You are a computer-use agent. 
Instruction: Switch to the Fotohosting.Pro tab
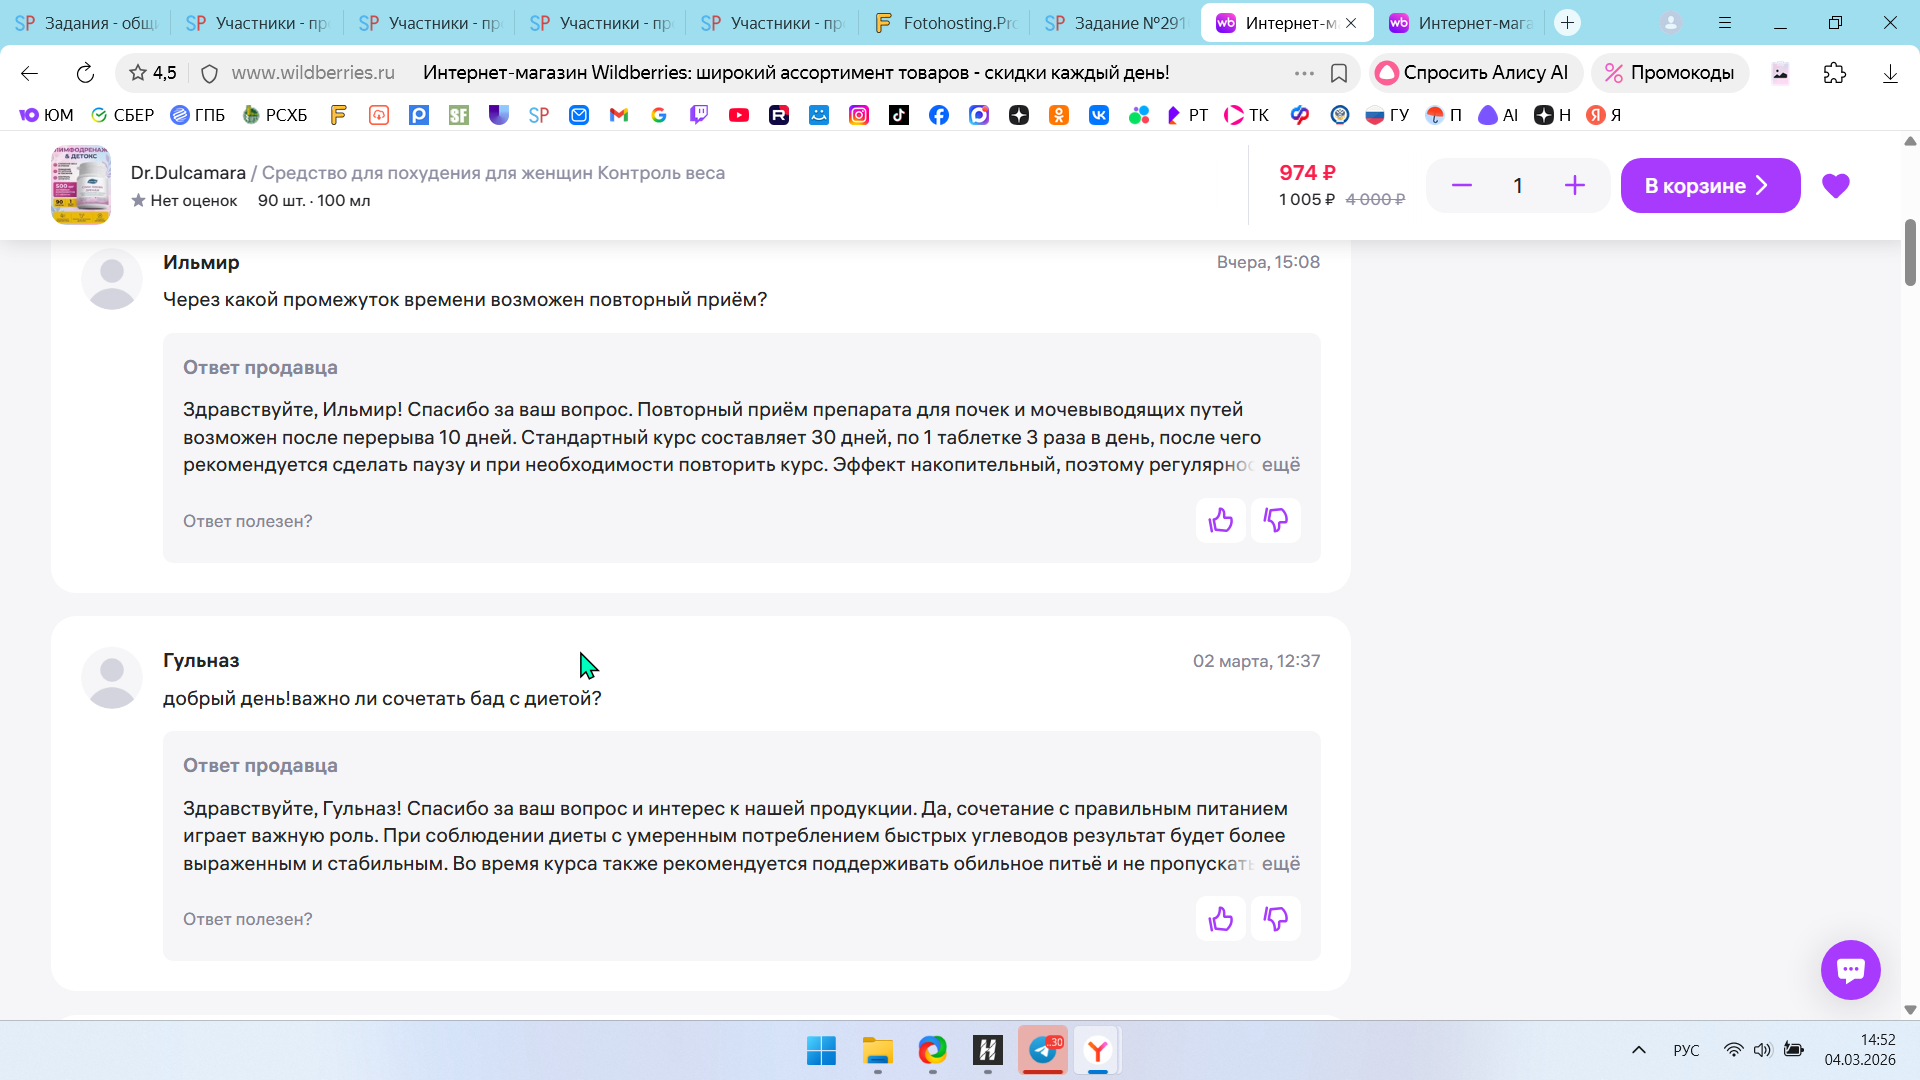coord(943,23)
